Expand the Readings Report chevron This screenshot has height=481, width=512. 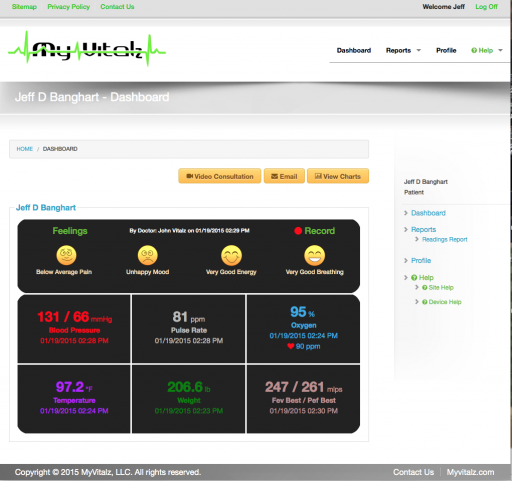pyautogui.click(x=417, y=239)
